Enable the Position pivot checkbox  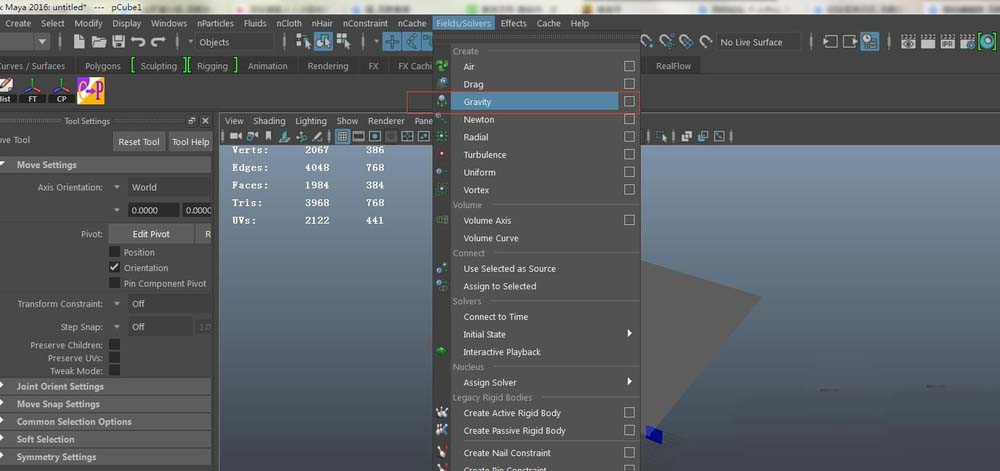pos(115,252)
